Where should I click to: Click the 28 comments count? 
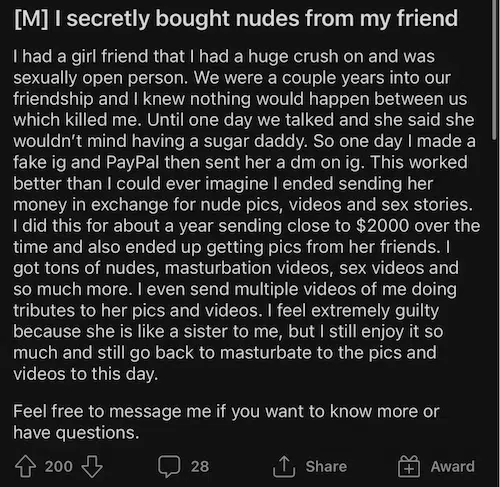point(200,466)
